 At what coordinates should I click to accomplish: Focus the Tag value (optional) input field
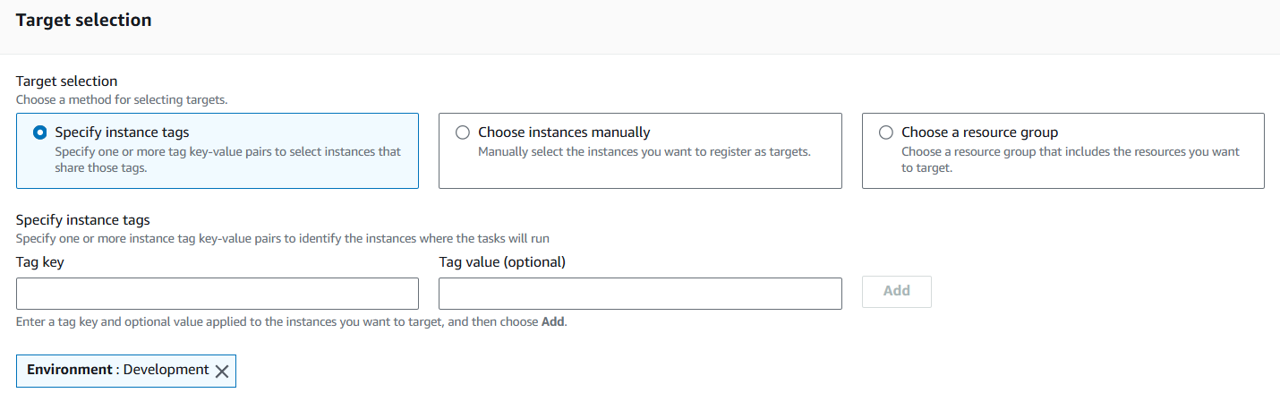pyautogui.click(x=640, y=294)
